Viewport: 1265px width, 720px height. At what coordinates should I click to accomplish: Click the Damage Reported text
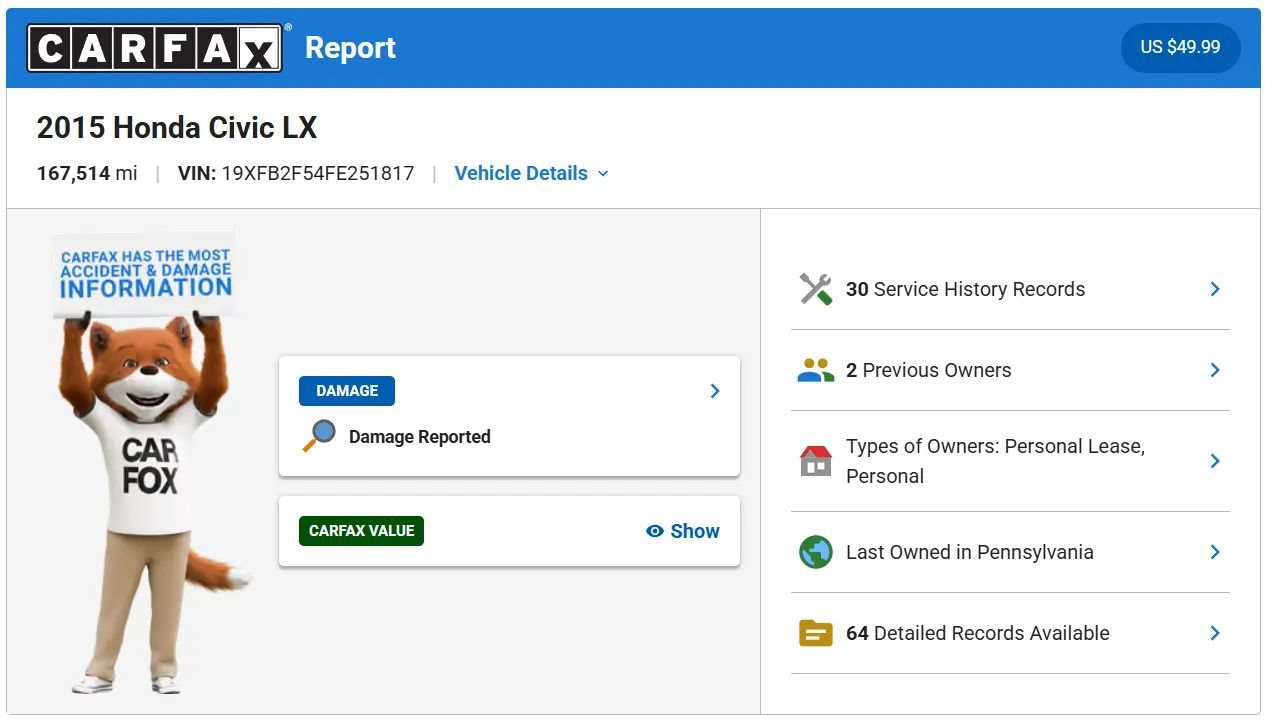pos(420,437)
